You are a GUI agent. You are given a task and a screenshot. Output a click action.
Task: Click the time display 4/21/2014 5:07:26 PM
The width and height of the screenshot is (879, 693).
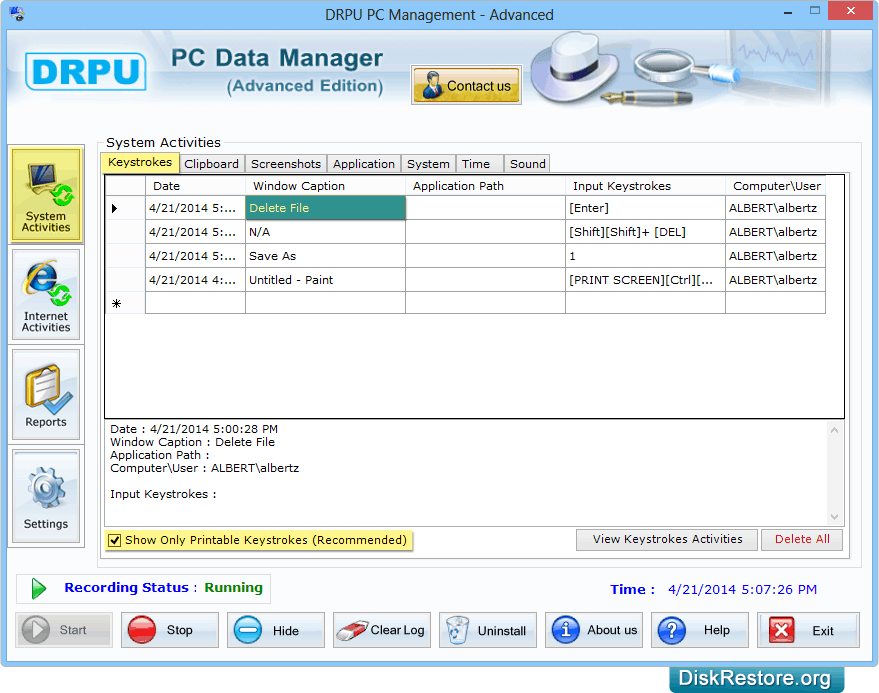click(742, 590)
